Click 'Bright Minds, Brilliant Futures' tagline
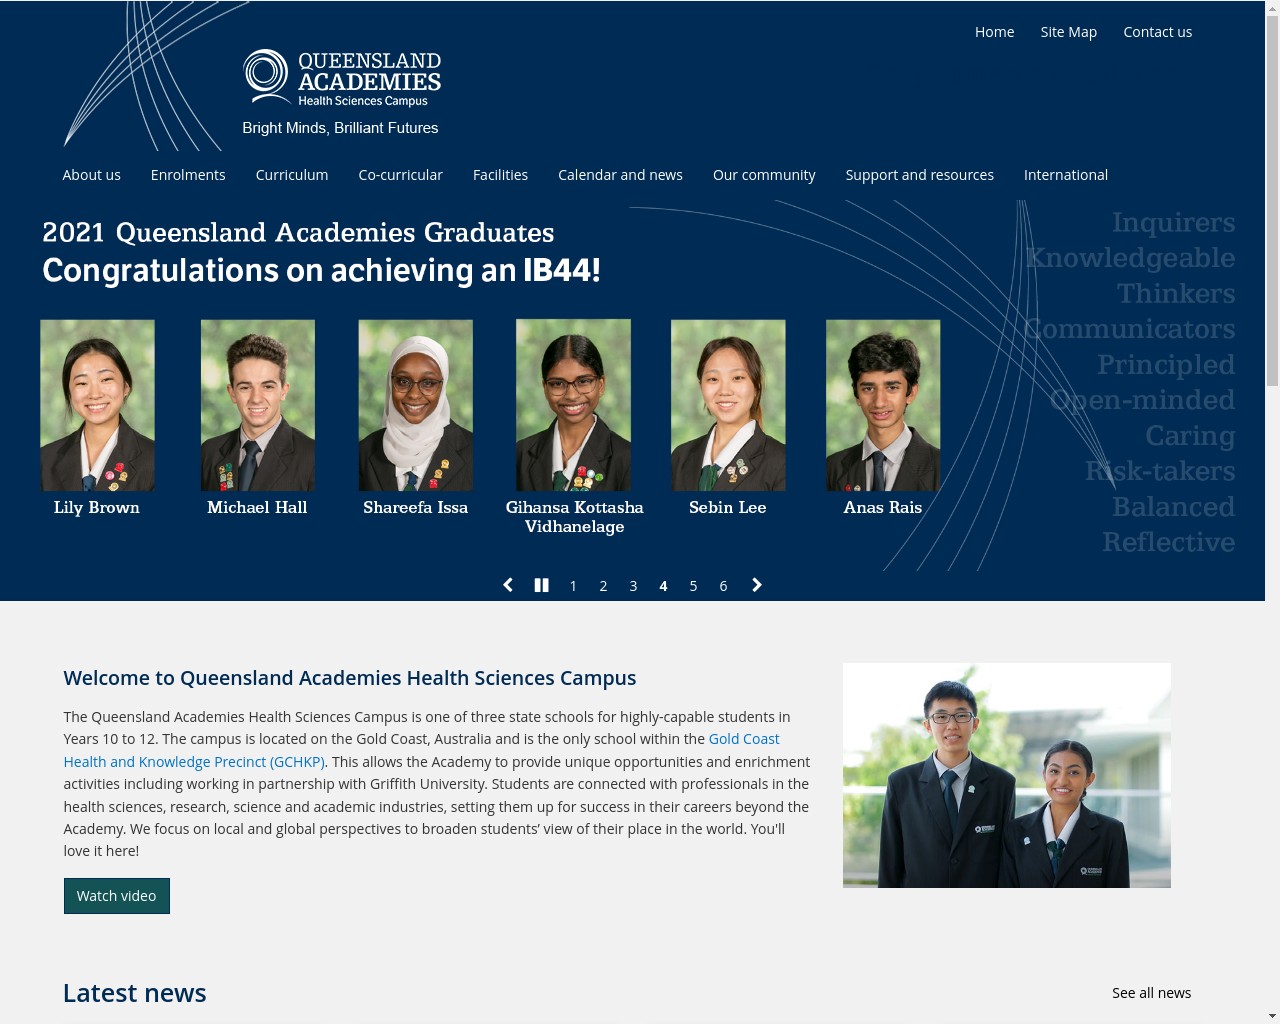This screenshot has width=1280, height=1024. pos(340,128)
